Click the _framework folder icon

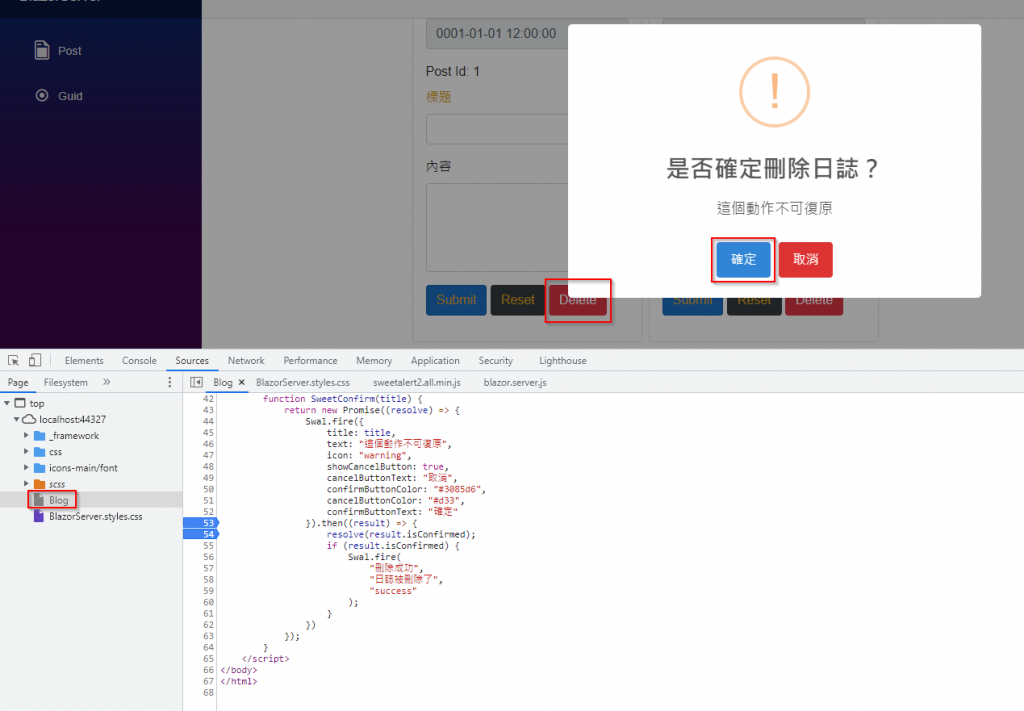point(40,435)
